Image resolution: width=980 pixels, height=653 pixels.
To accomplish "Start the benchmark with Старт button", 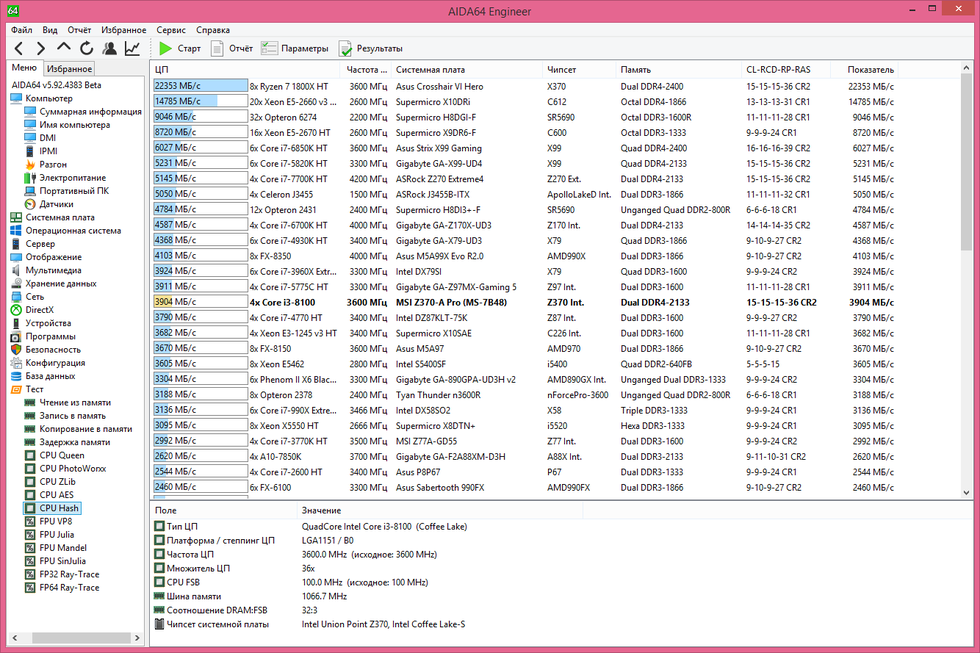I will pos(180,48).
